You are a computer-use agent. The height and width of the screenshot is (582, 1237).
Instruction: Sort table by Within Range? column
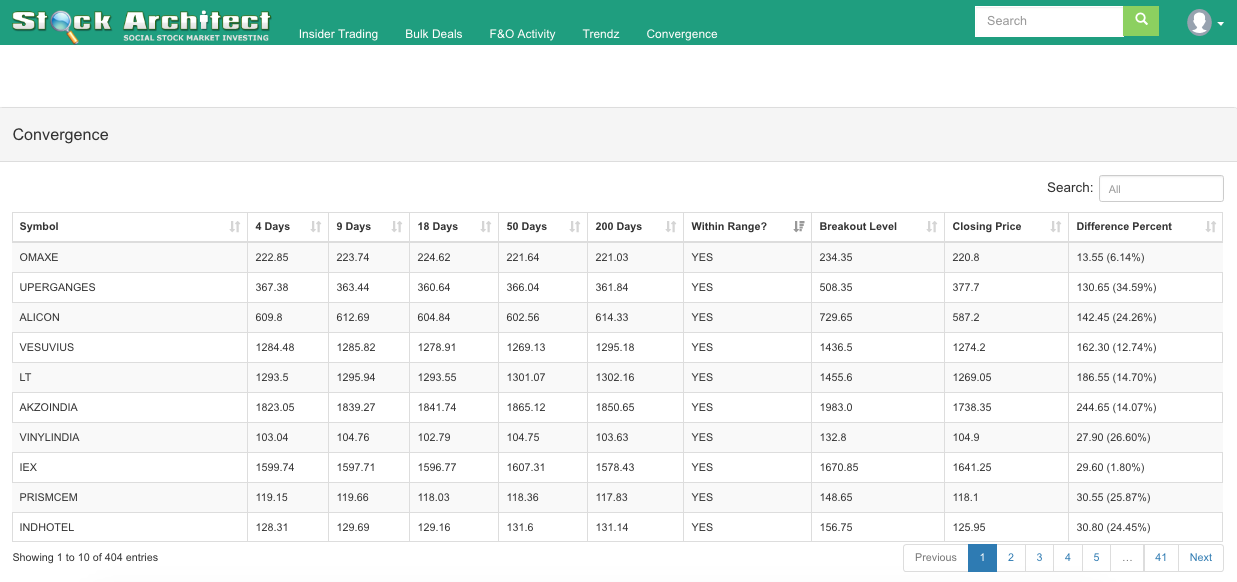748,227
